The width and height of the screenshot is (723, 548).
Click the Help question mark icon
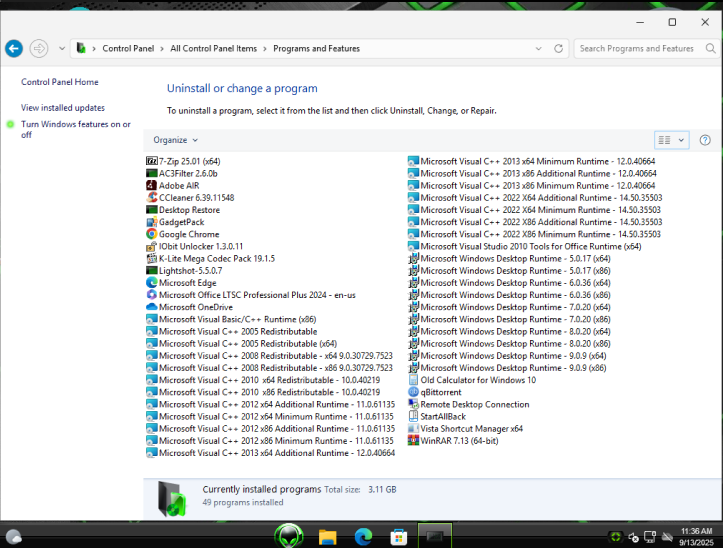[705, 140]
